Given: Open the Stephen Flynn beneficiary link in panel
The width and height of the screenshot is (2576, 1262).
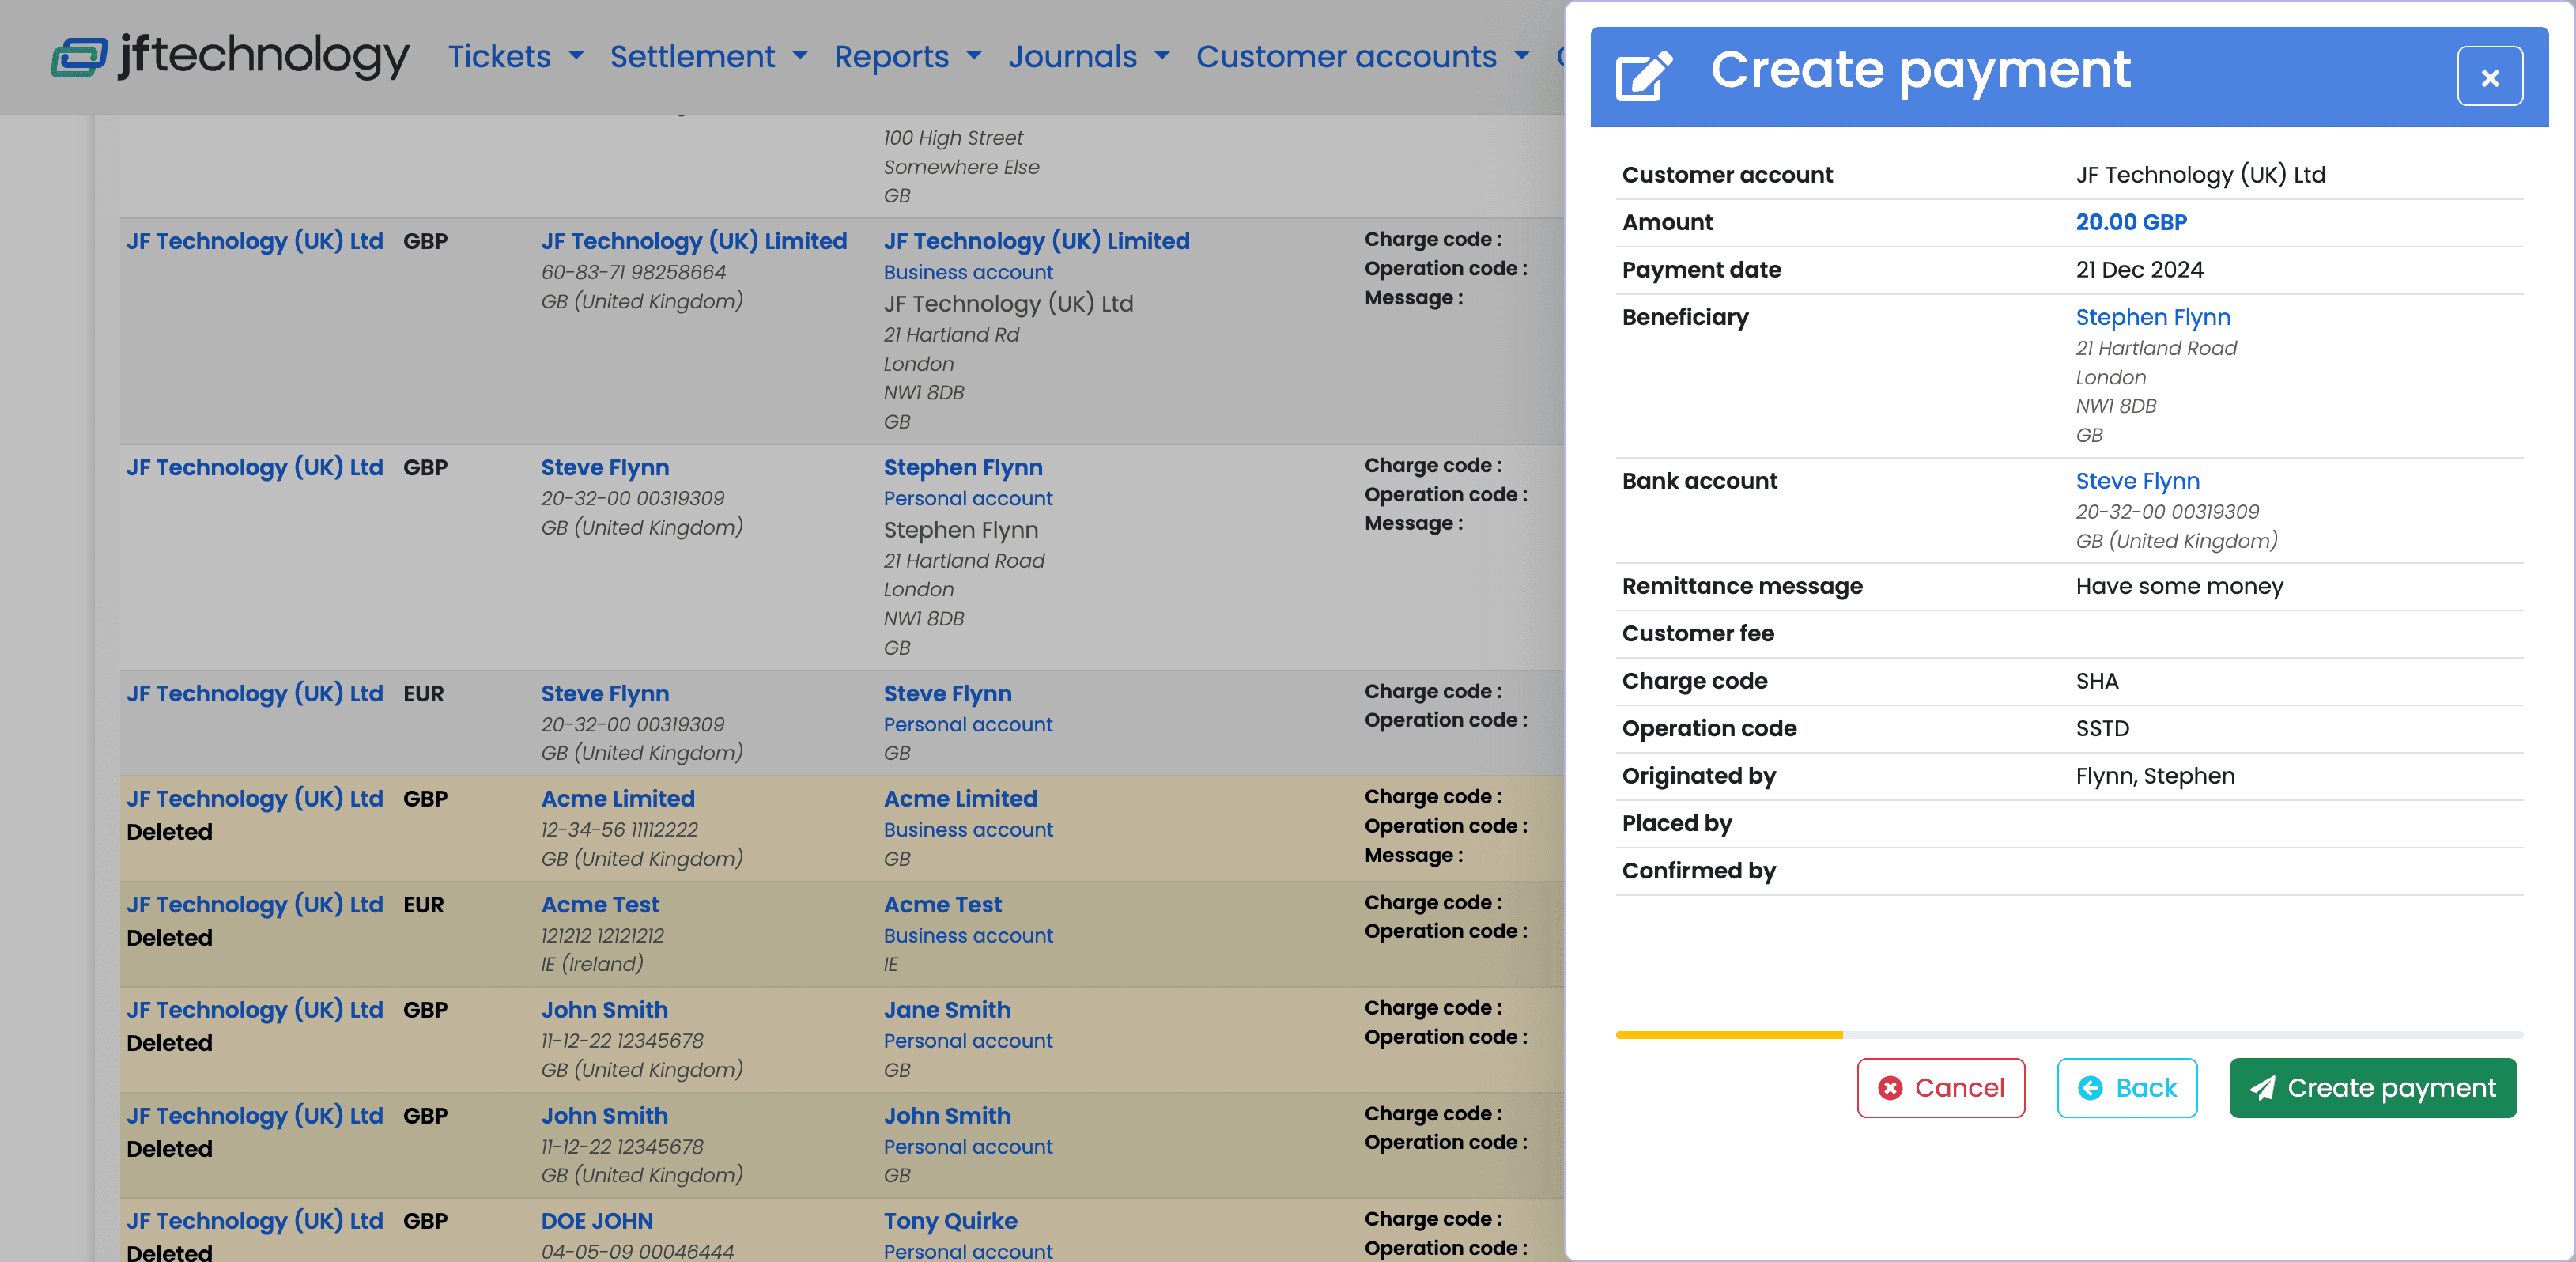Looking at the screenshot, I should [x=2152, y=317].
